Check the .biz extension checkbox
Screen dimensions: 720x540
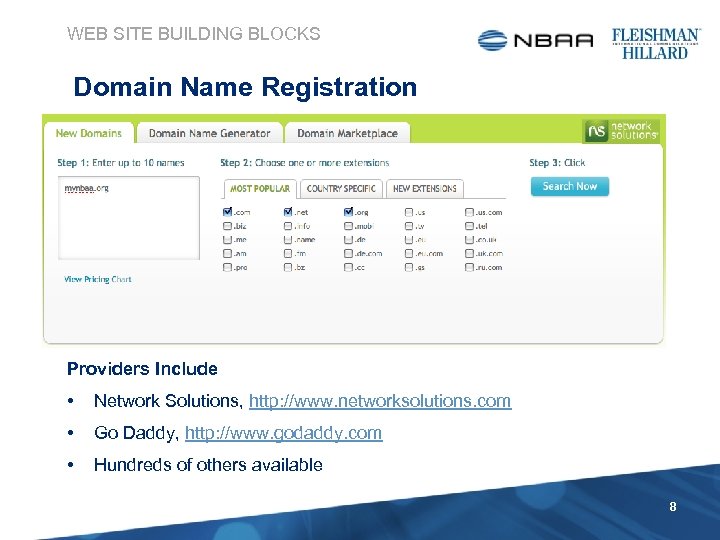(x=227, y=226)
